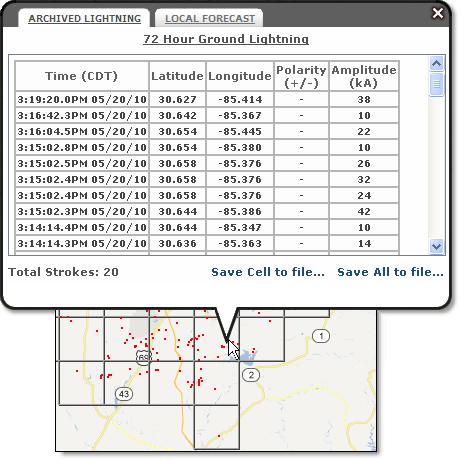
Task: Click Route 43 shield on map
Action: [124, 394]
